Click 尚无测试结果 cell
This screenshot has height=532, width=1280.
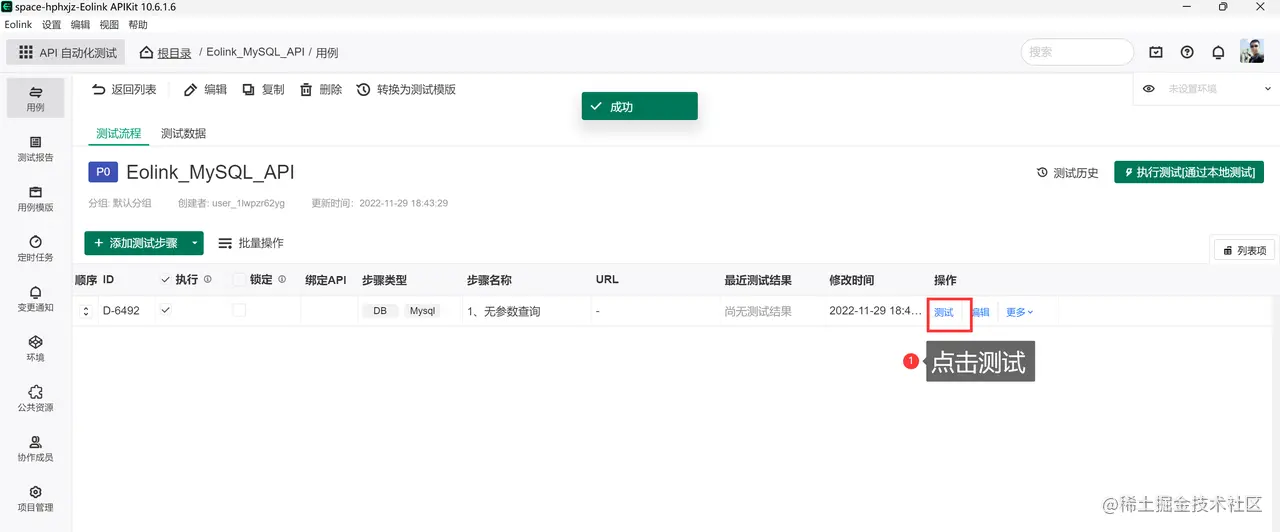758,312
